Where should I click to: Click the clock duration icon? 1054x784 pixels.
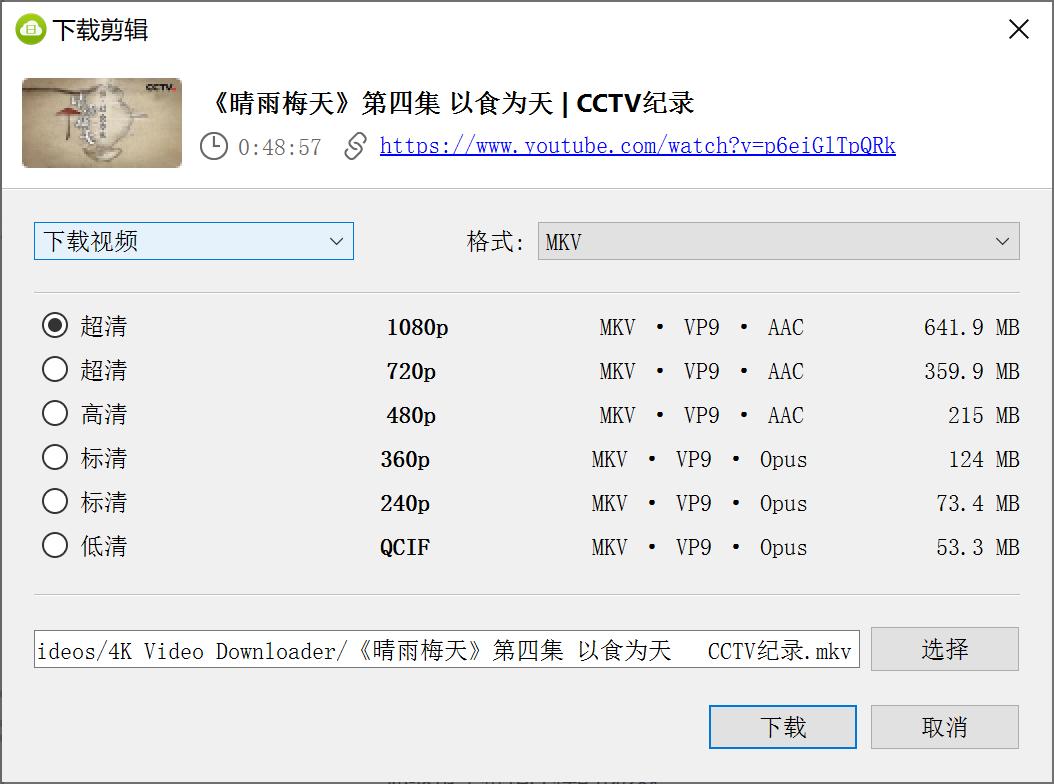point(213,147)
